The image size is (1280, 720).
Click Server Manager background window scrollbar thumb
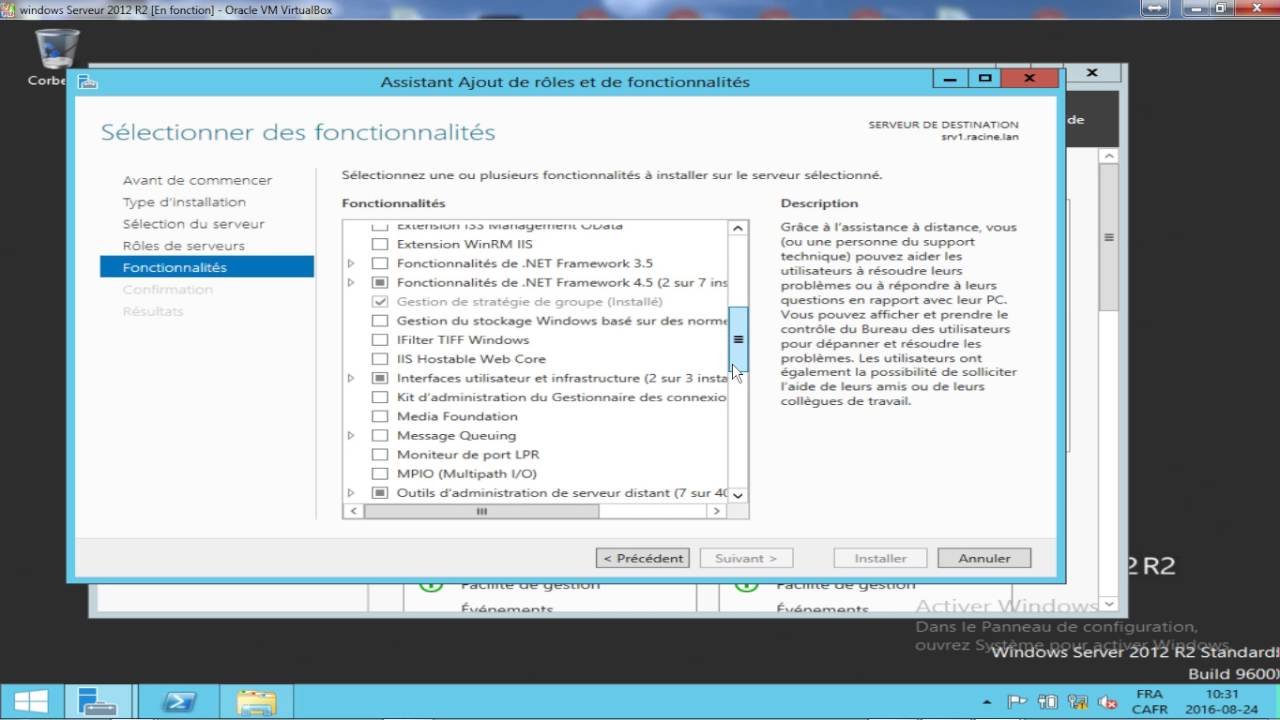pyautogui.click(x=1108, y=238)
